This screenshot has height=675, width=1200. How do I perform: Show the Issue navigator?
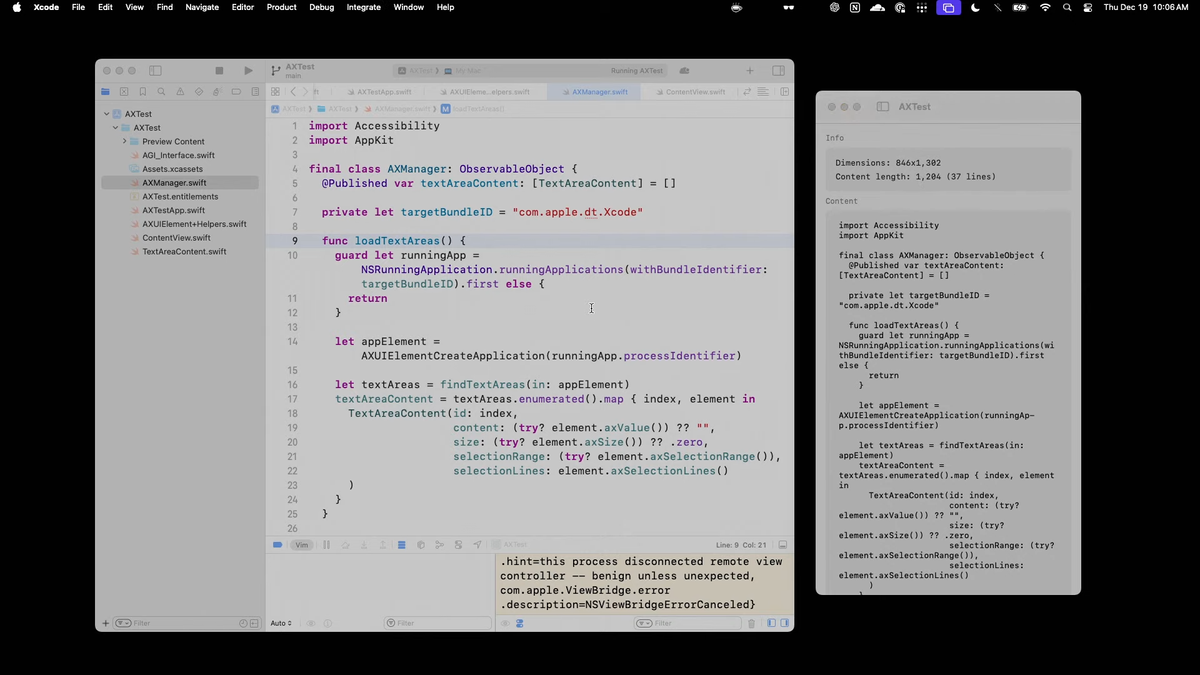pos(181,91)
